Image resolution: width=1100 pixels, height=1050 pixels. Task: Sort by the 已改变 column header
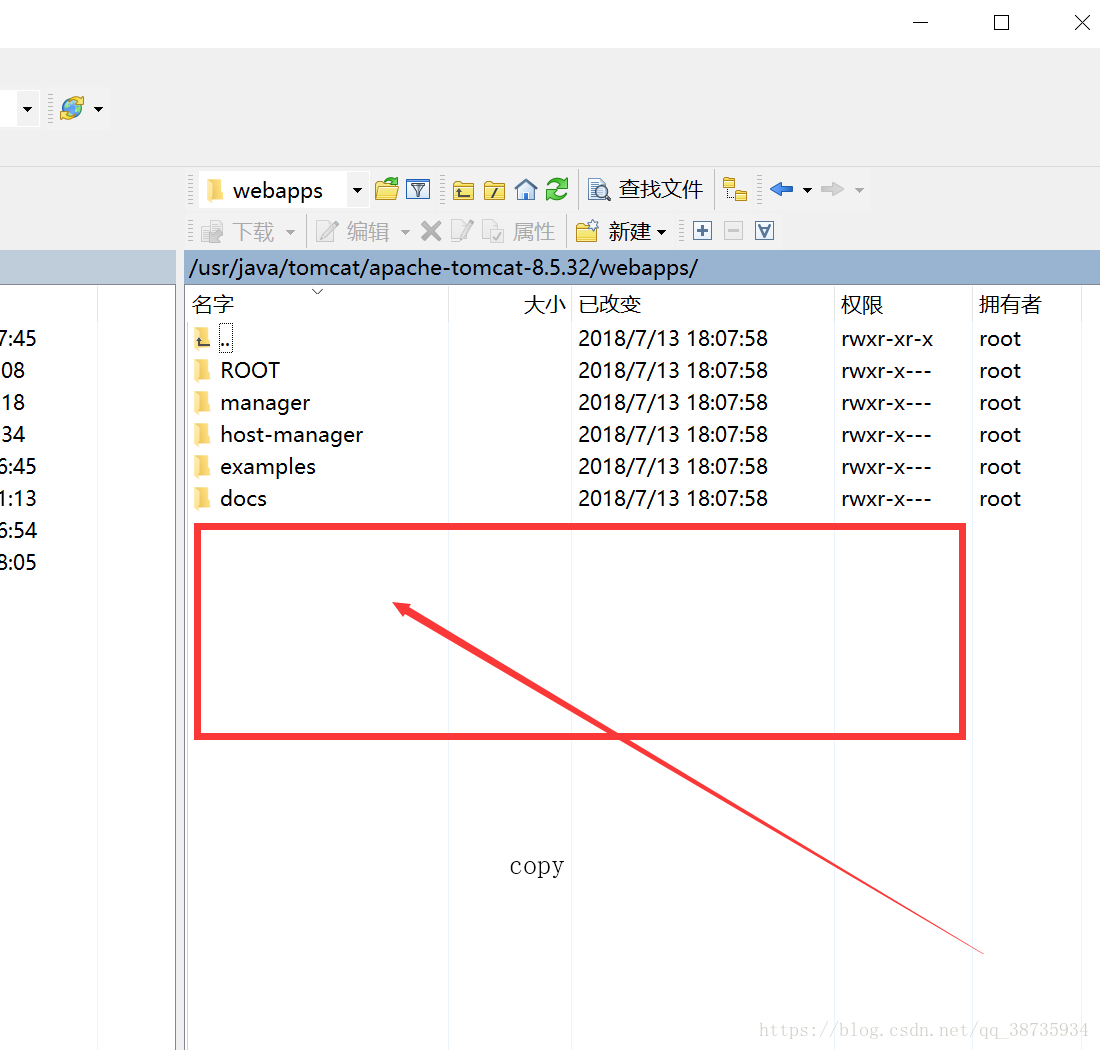click(x=610, y=305)
